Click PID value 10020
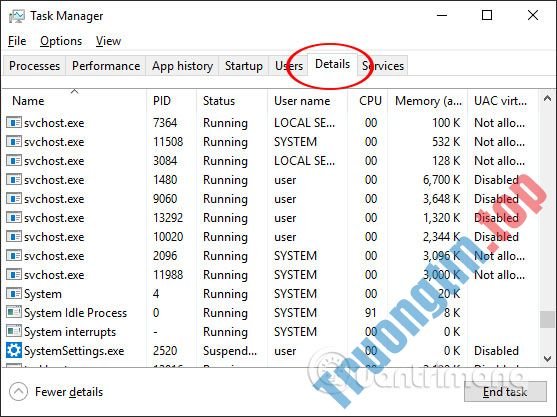The height and width of the screenshot is (417, 557). (168, 237)
